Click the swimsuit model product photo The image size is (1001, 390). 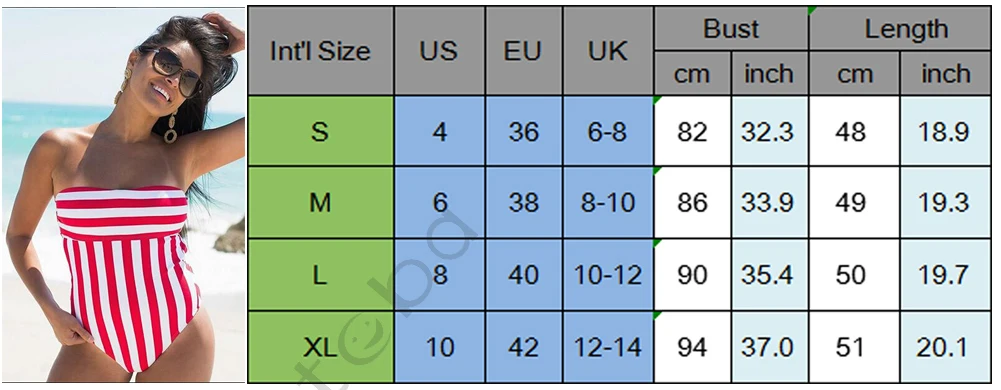click(x=123, y=195)
